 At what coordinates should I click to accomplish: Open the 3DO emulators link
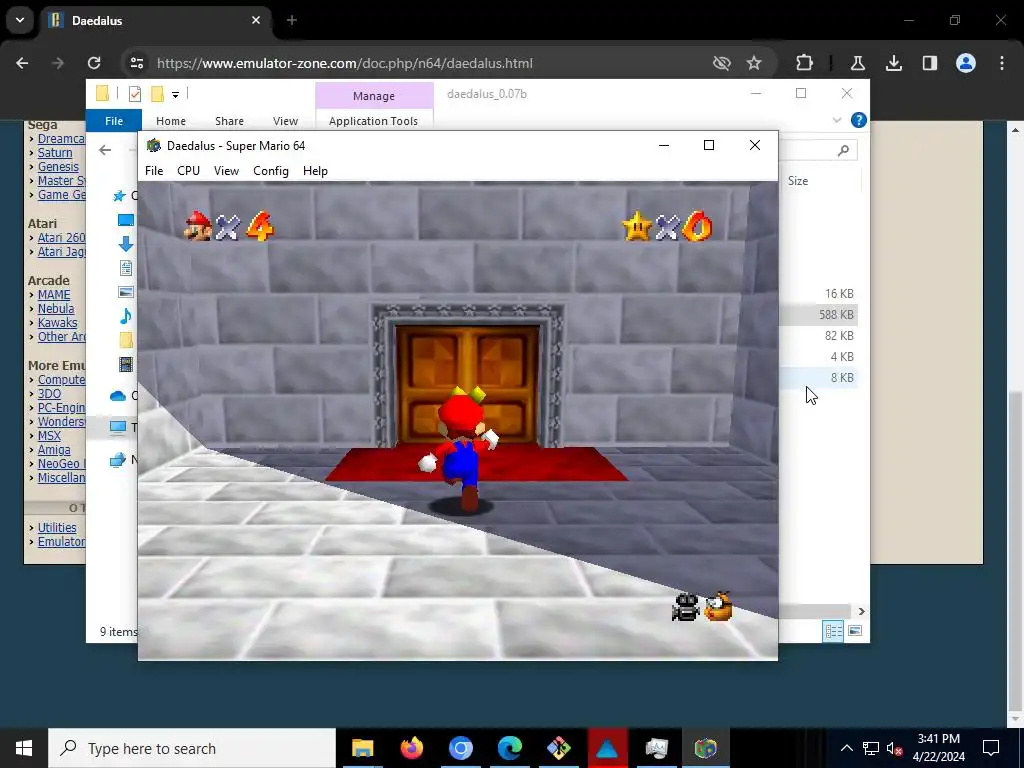[49, 394]
